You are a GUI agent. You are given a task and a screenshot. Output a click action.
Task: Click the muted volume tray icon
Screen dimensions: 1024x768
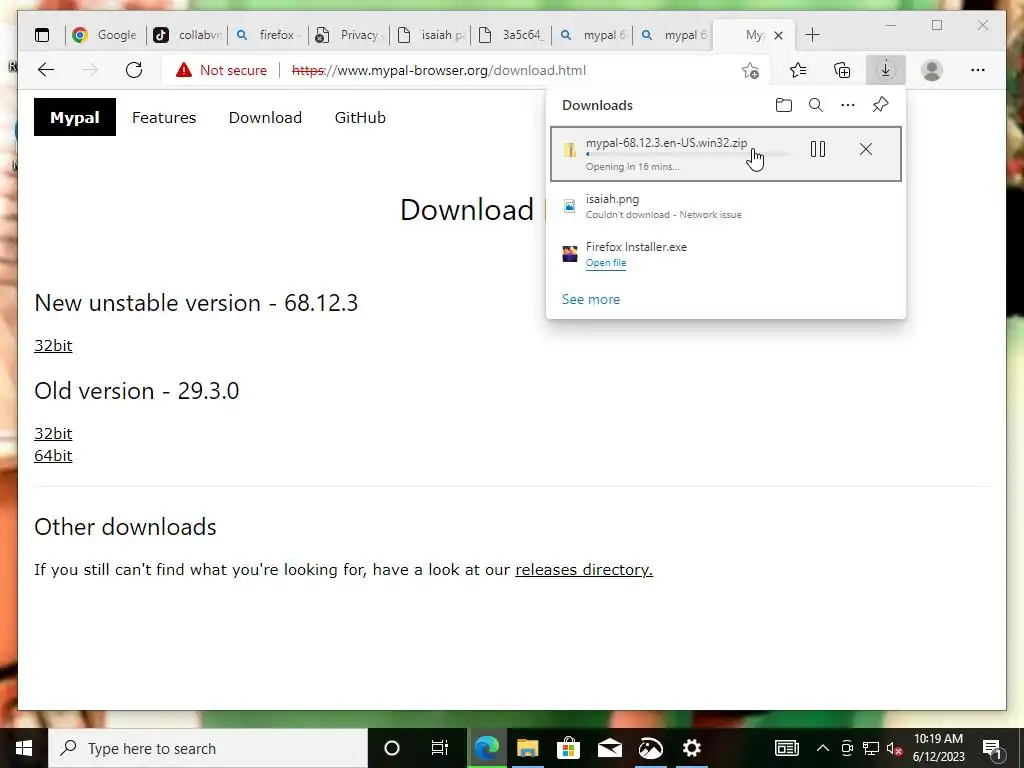click(x=894, y=748)
